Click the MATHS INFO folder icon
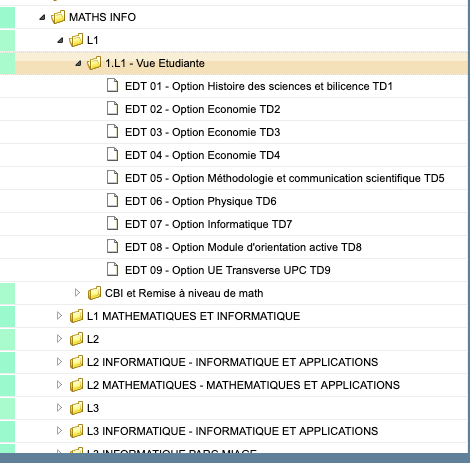This screenshot has width=470, height=463. tap(58, 17)
